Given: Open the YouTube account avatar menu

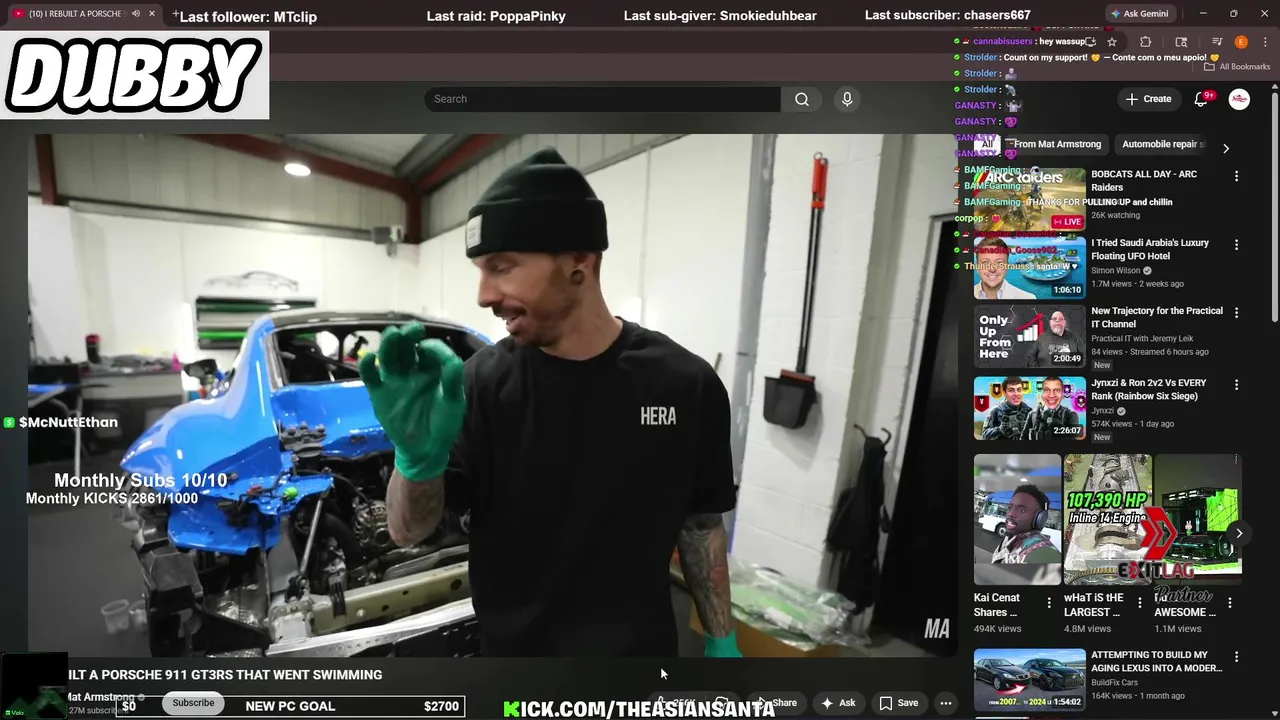Looking at the screenshot, I should point(1239,99).
